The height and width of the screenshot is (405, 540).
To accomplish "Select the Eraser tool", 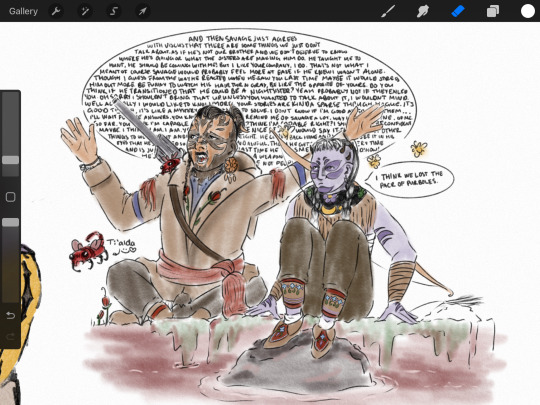I will (x=458, y=11).
